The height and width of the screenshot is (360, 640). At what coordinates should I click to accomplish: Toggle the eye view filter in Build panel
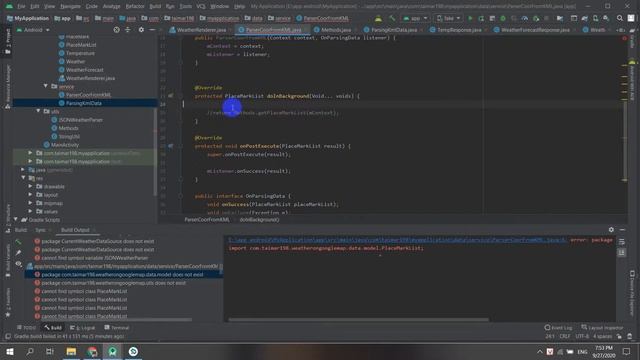pyautogui.click(x=18, y=264)
